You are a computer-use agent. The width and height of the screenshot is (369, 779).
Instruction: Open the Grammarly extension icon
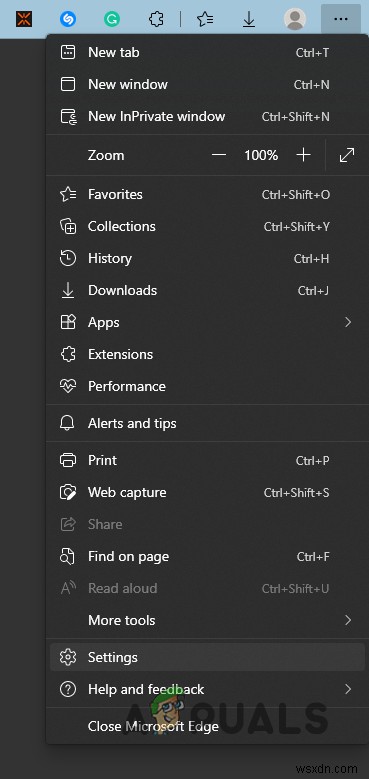point(112,19)
